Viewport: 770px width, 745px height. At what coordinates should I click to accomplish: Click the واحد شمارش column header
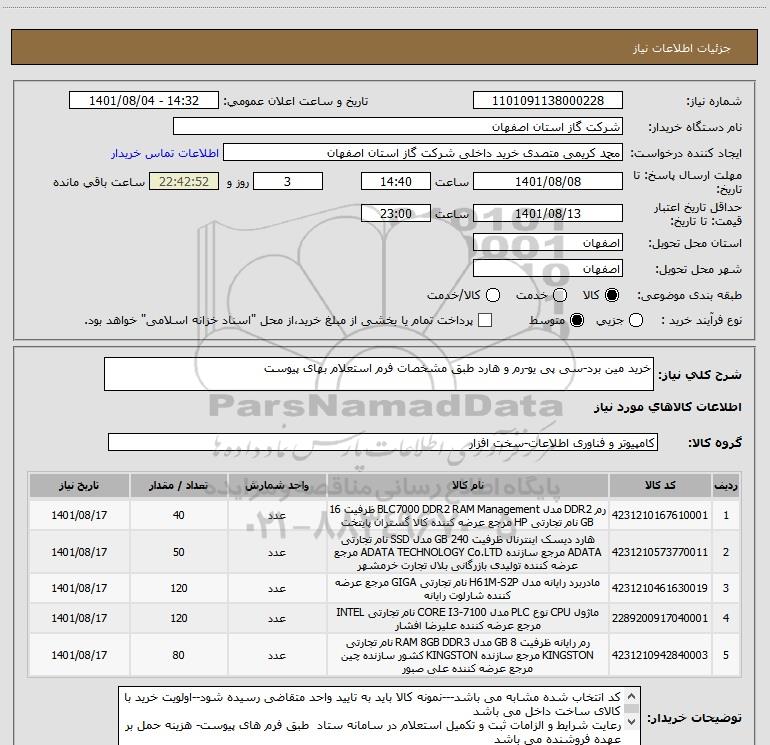pyautogui.click(x=277, y=486)
